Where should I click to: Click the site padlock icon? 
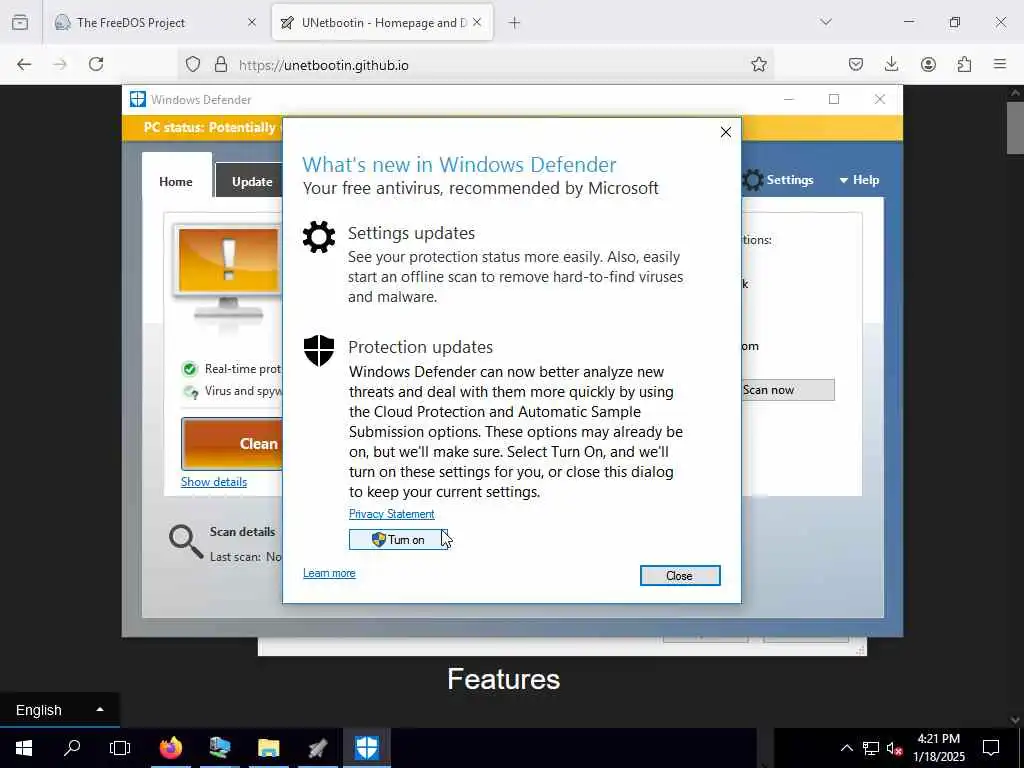(221, 64)
